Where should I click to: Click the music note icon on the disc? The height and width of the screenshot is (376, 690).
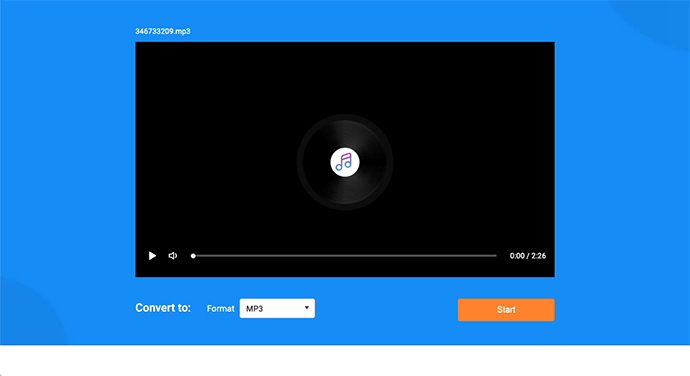coord(345,162)
